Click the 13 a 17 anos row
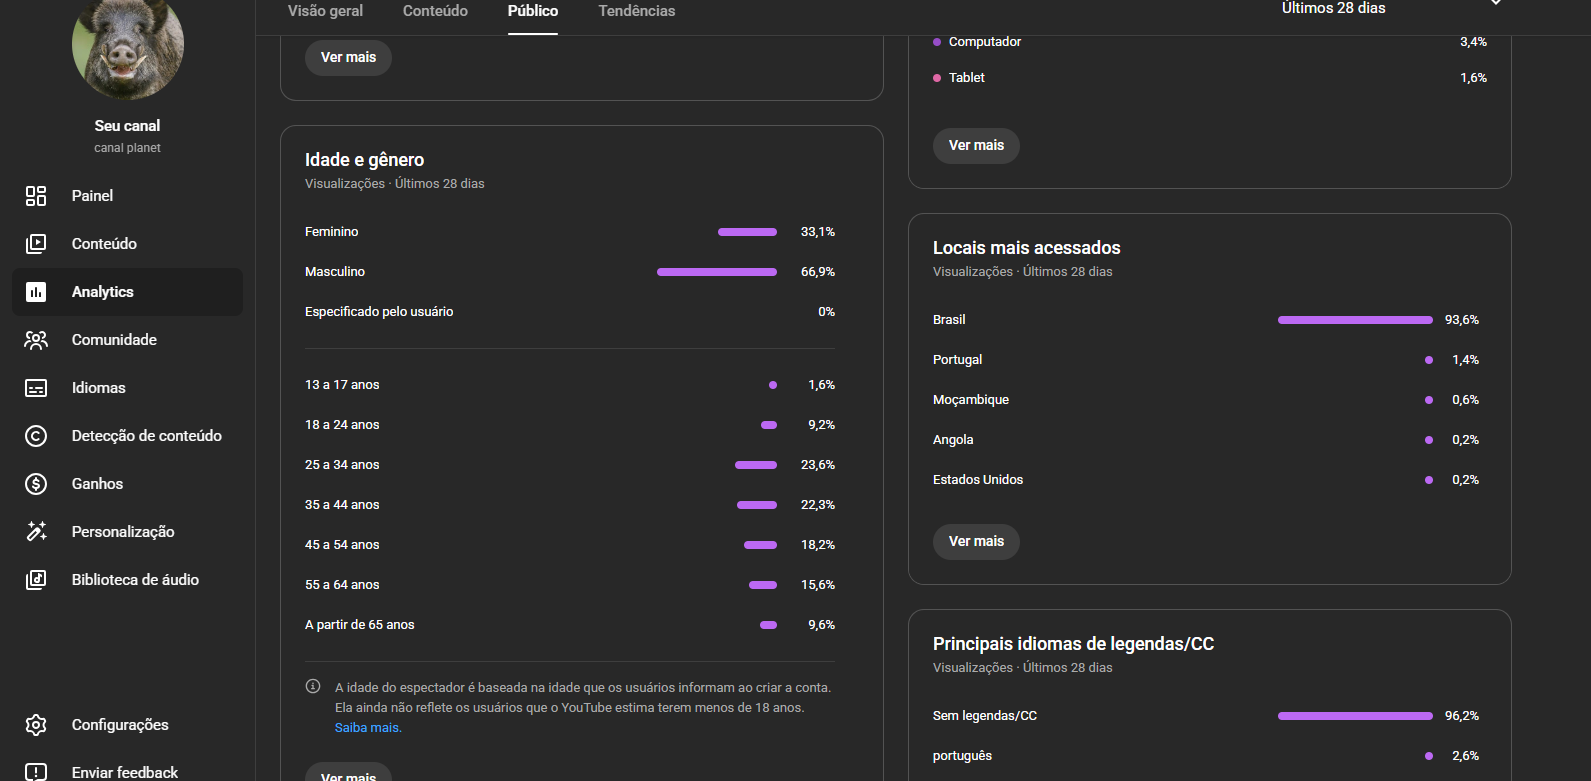The width and height of the screenshot is (1591, 781). coord(570,385)
